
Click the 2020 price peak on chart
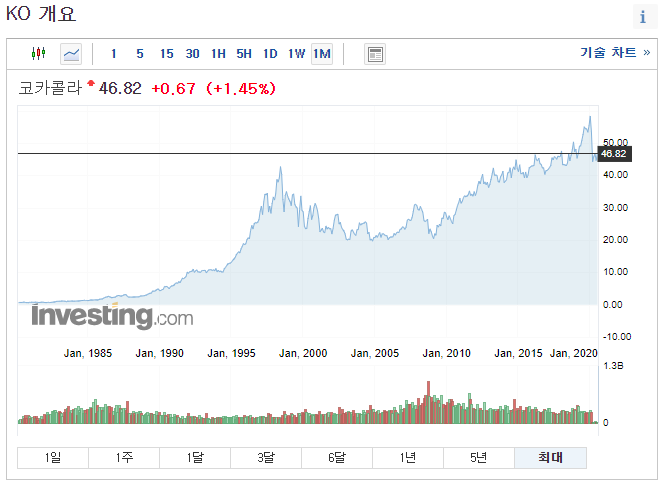(x=590, y=117)
